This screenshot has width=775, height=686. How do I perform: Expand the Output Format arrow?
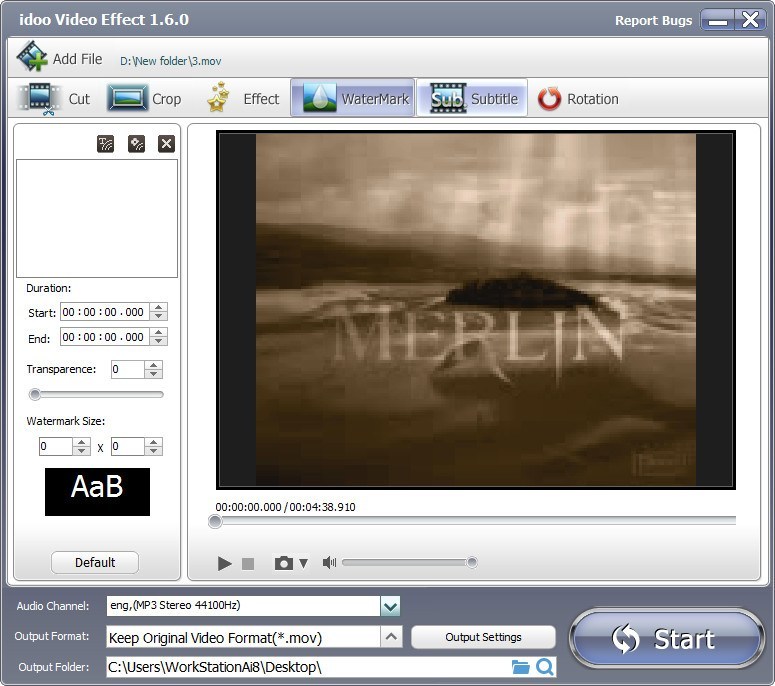pos(391,637)
